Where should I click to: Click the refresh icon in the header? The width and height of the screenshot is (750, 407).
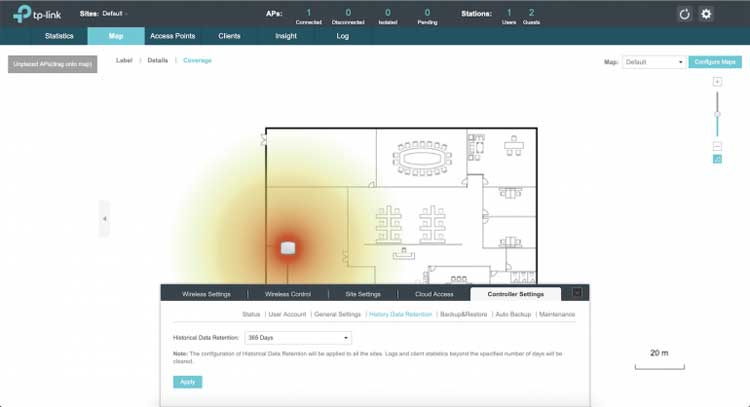click(685, 14)
